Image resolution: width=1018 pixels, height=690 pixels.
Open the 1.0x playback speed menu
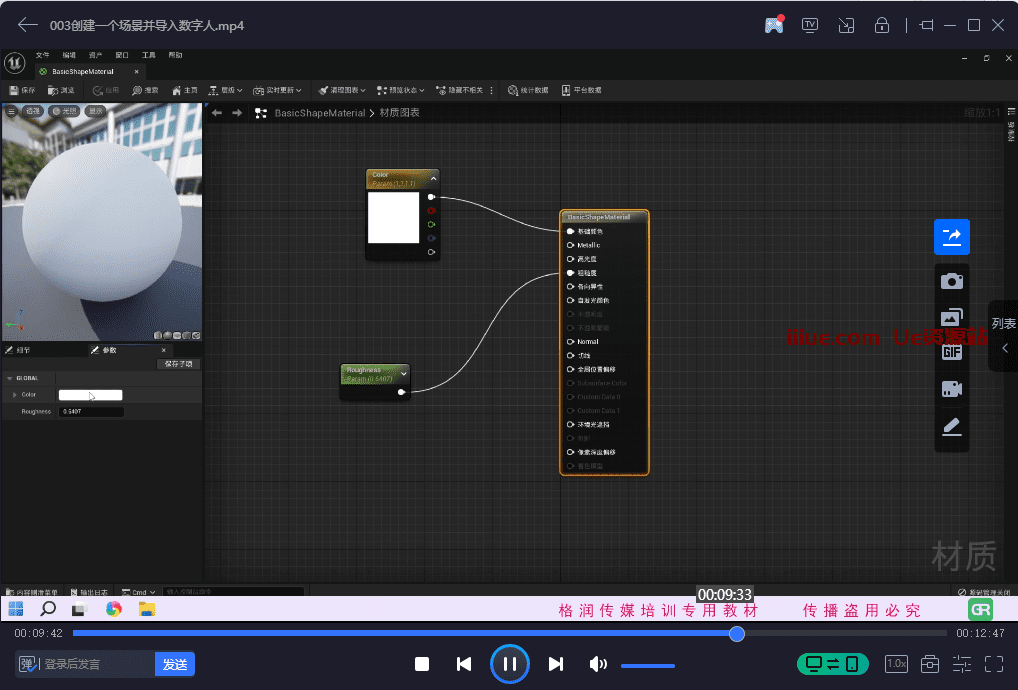897,664
